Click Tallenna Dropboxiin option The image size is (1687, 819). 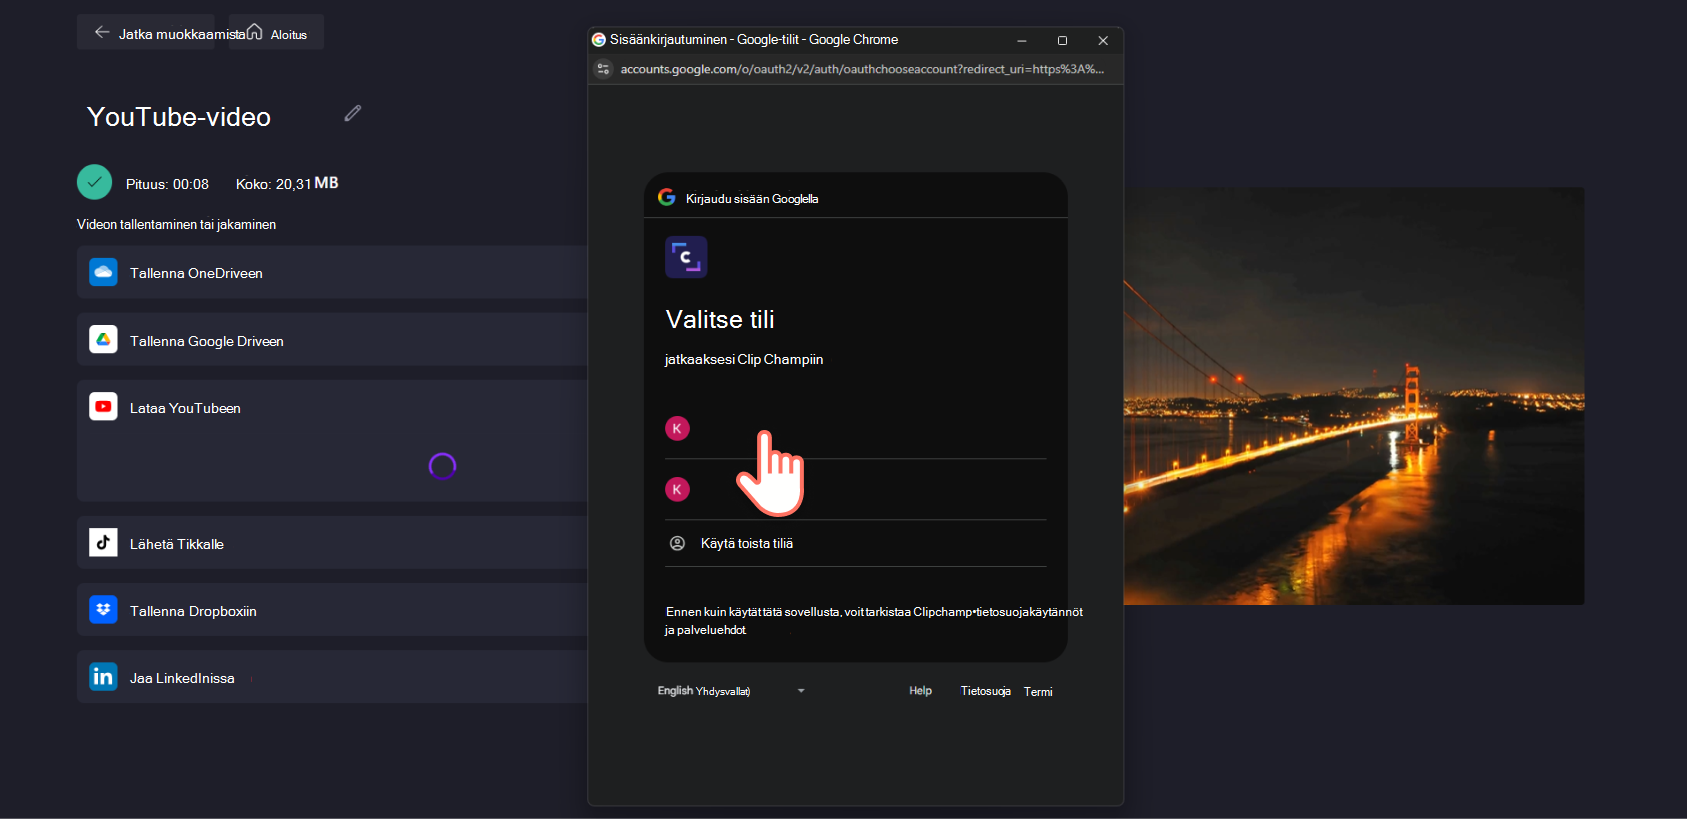tap(332, 610)
